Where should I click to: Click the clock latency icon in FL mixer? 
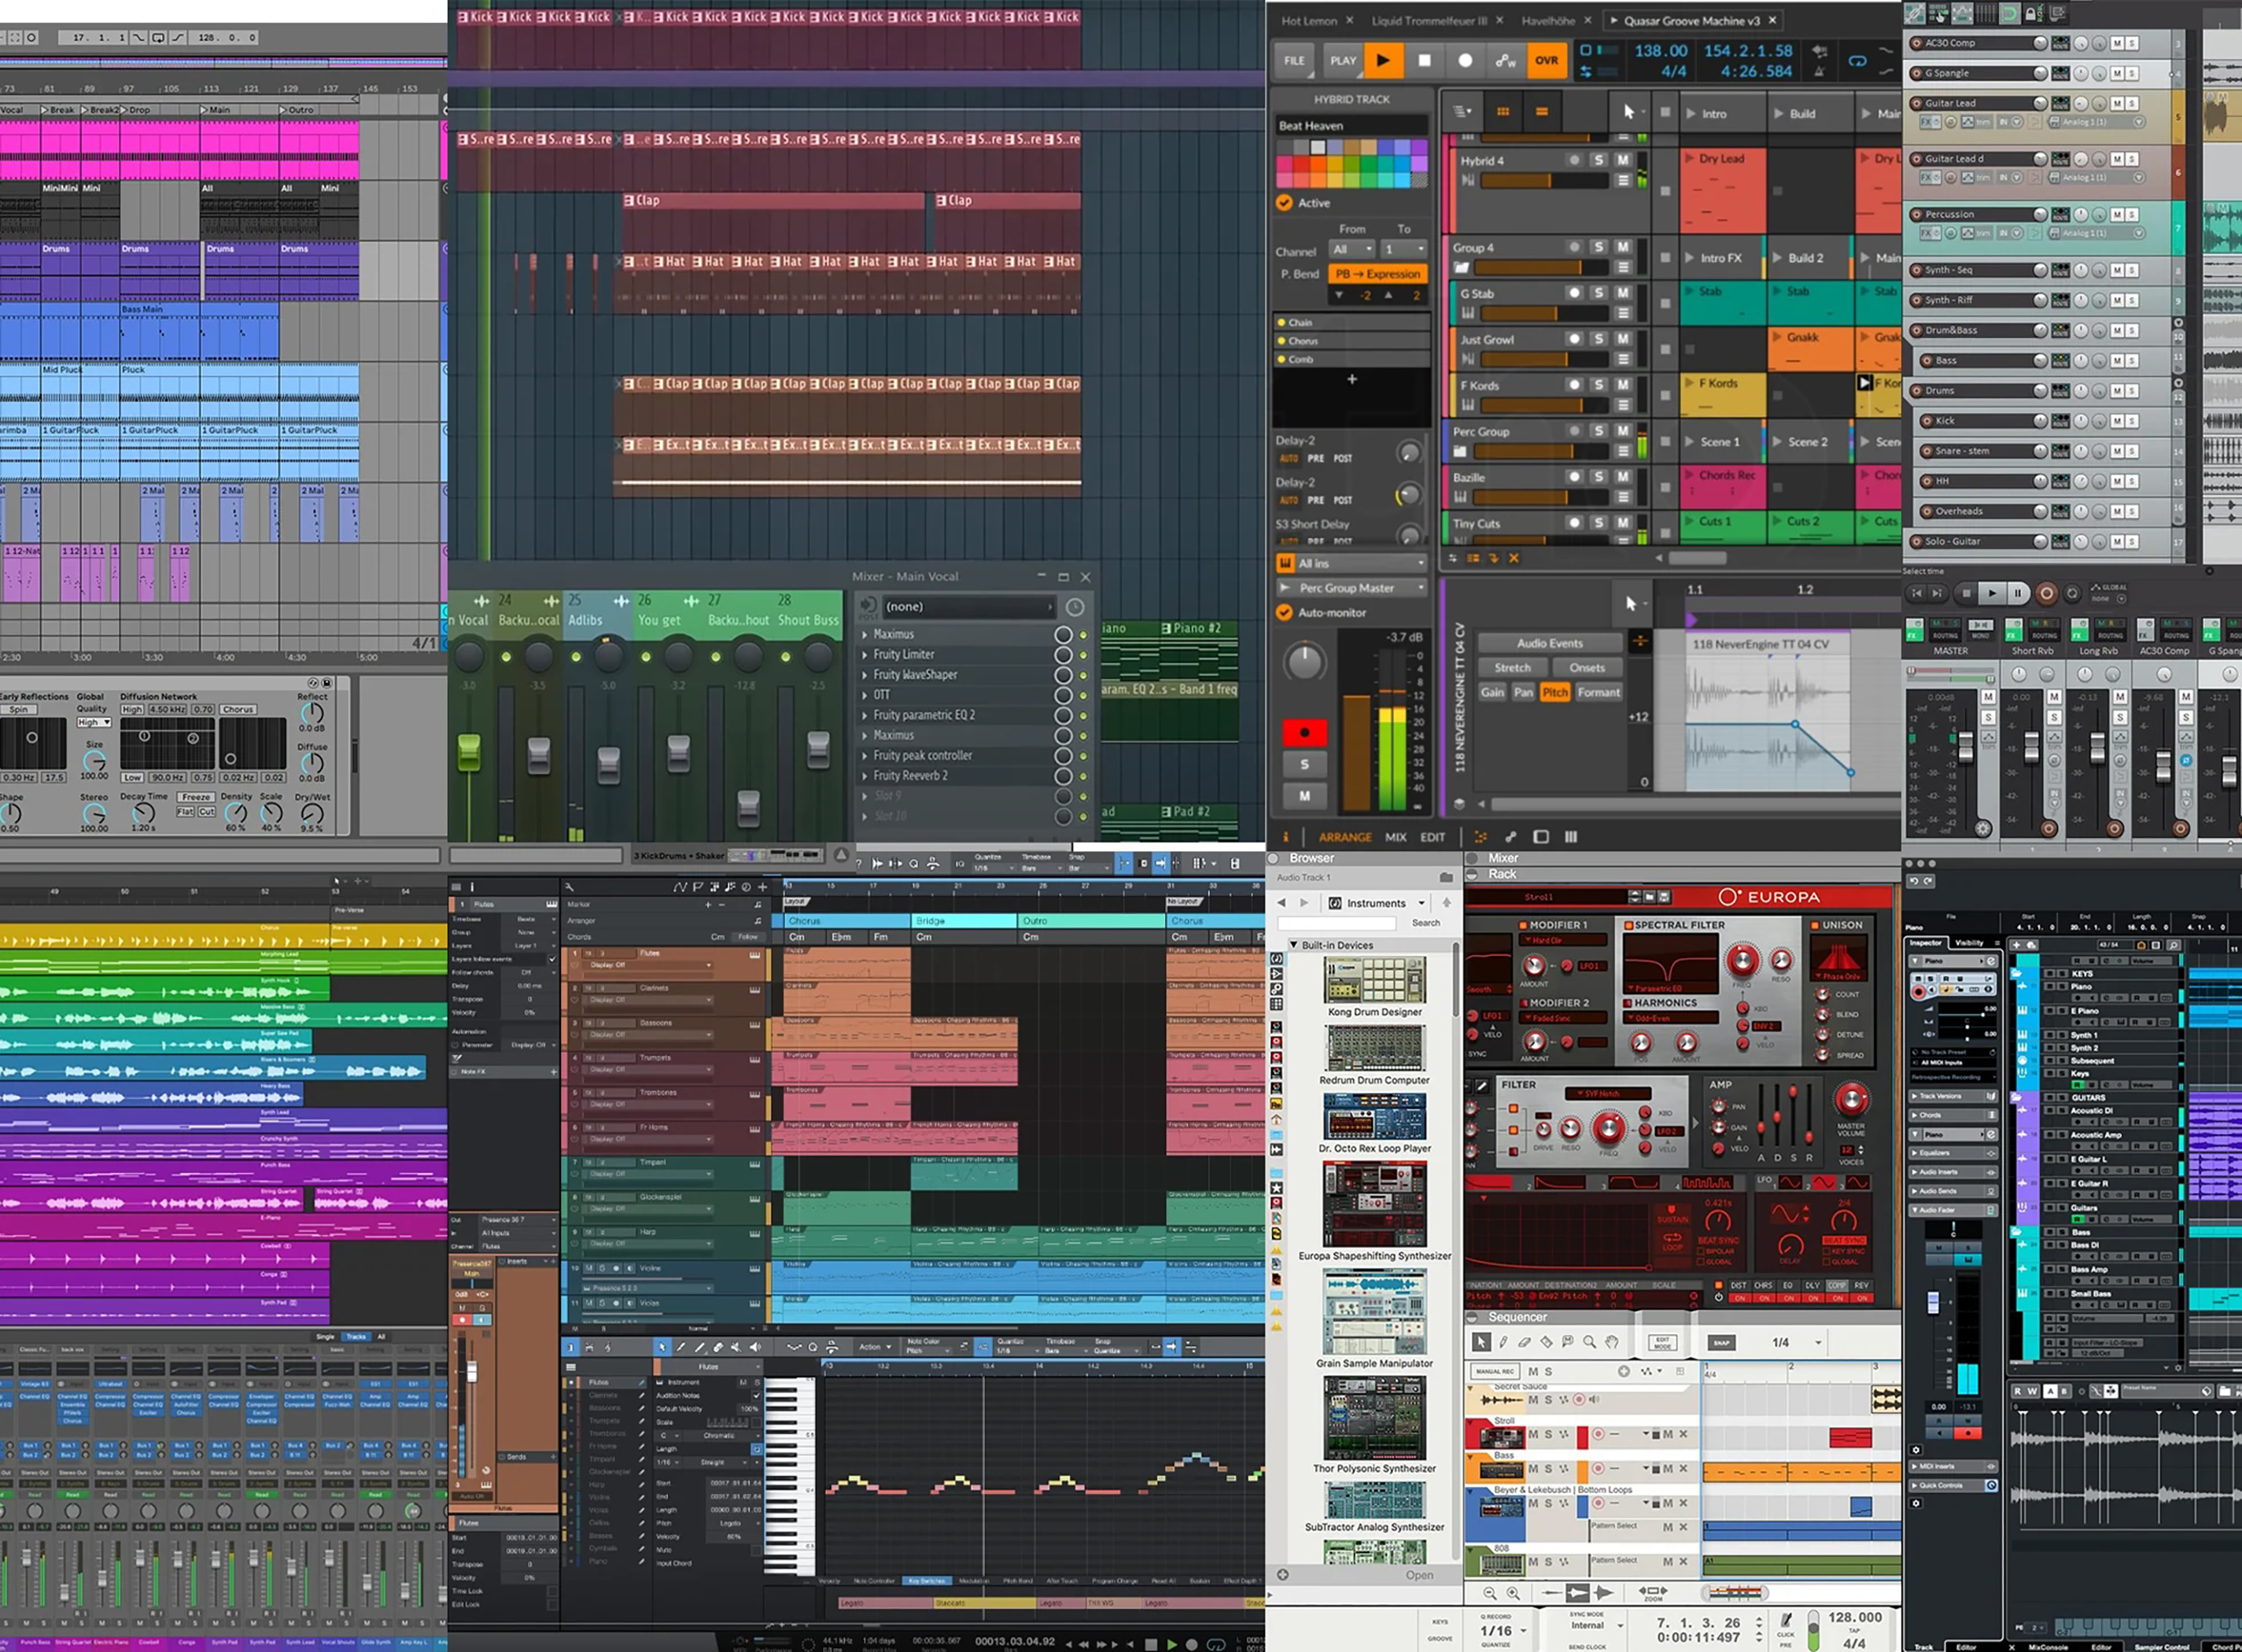pos(1074,607)
